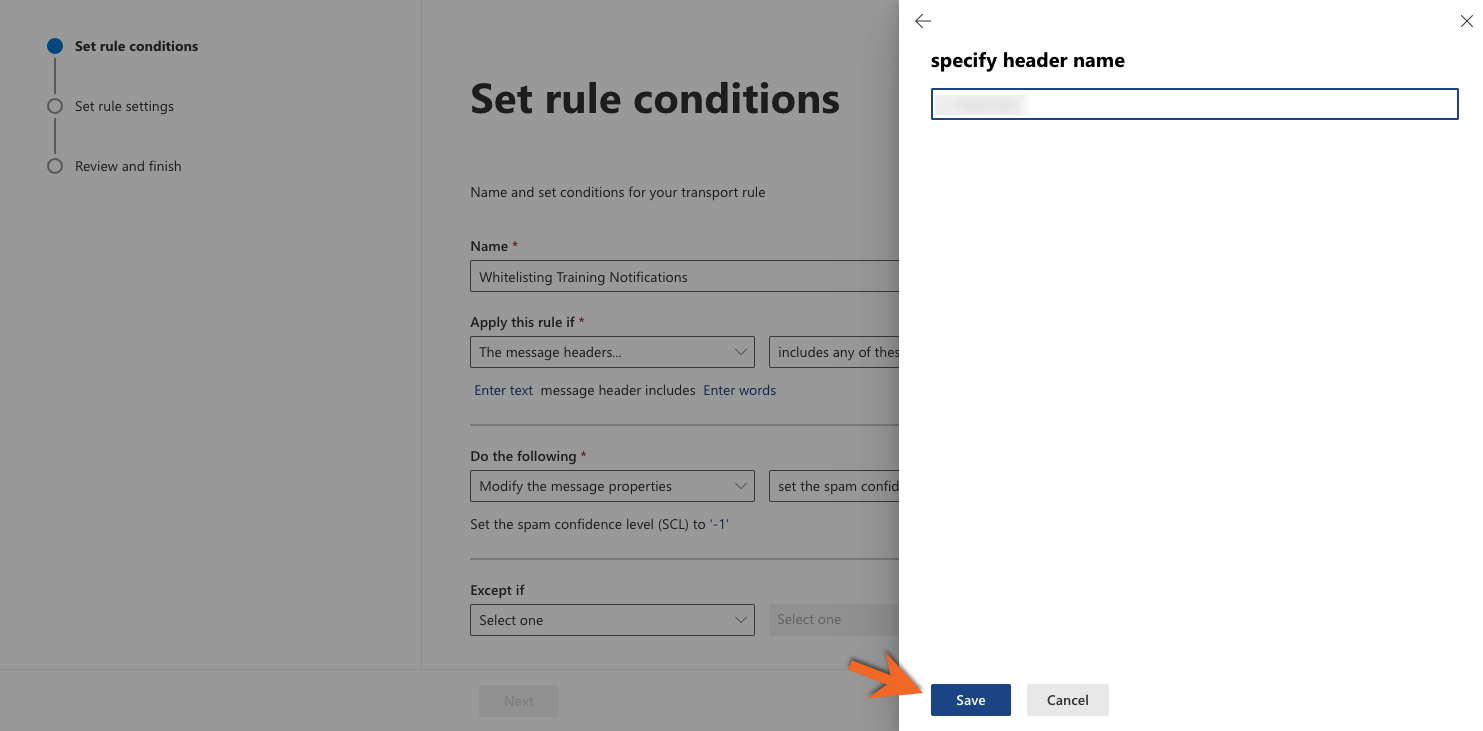This screenshot has height=731, width=1483.
Task: Click the '-1' SCL value link
Action: click(719, 524)
